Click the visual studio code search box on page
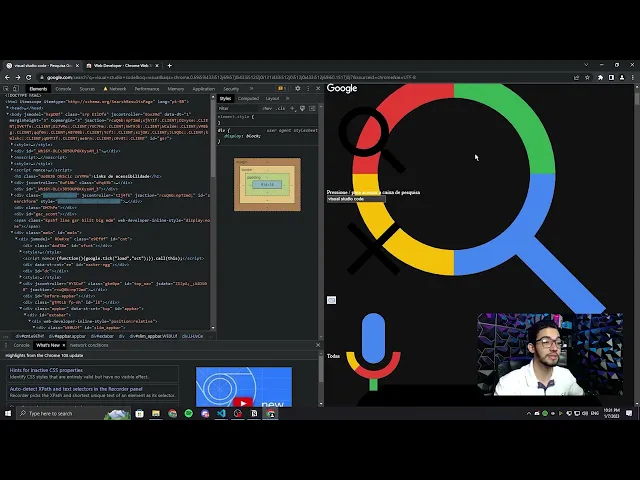The width and height of the screenshot is (640, 480). point(356,199)
